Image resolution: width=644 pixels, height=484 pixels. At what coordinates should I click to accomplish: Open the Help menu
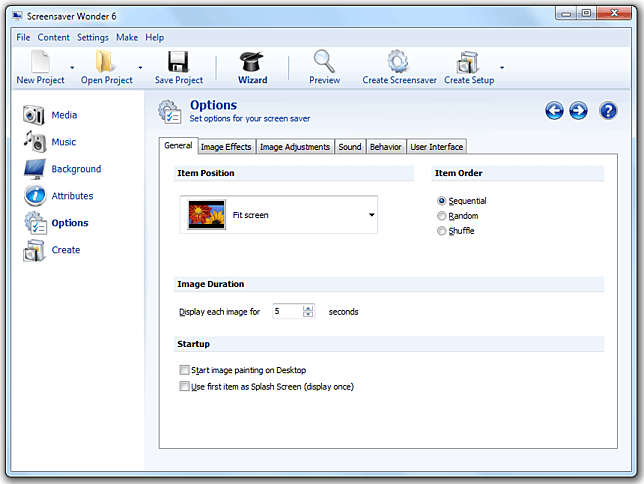point(154,37)
